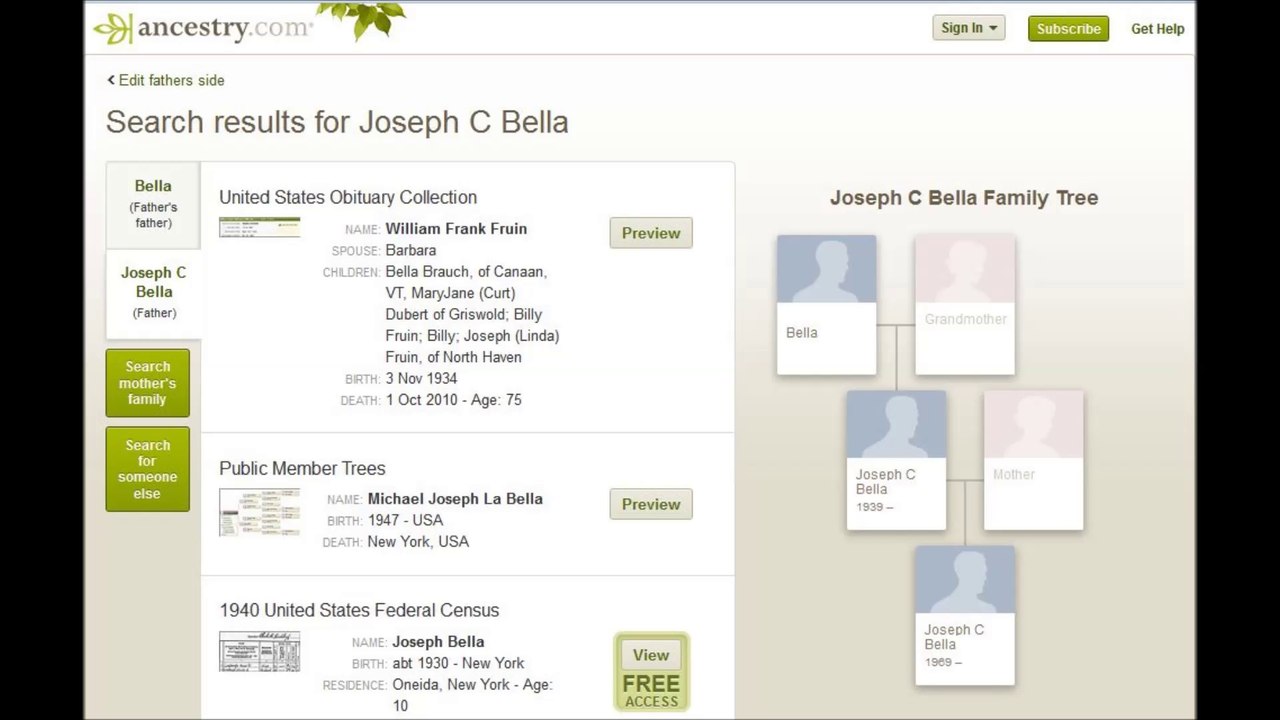Viewport: 1280px width, 720px height.
Task: Open the Get Help link
Action: [1157, 28]
